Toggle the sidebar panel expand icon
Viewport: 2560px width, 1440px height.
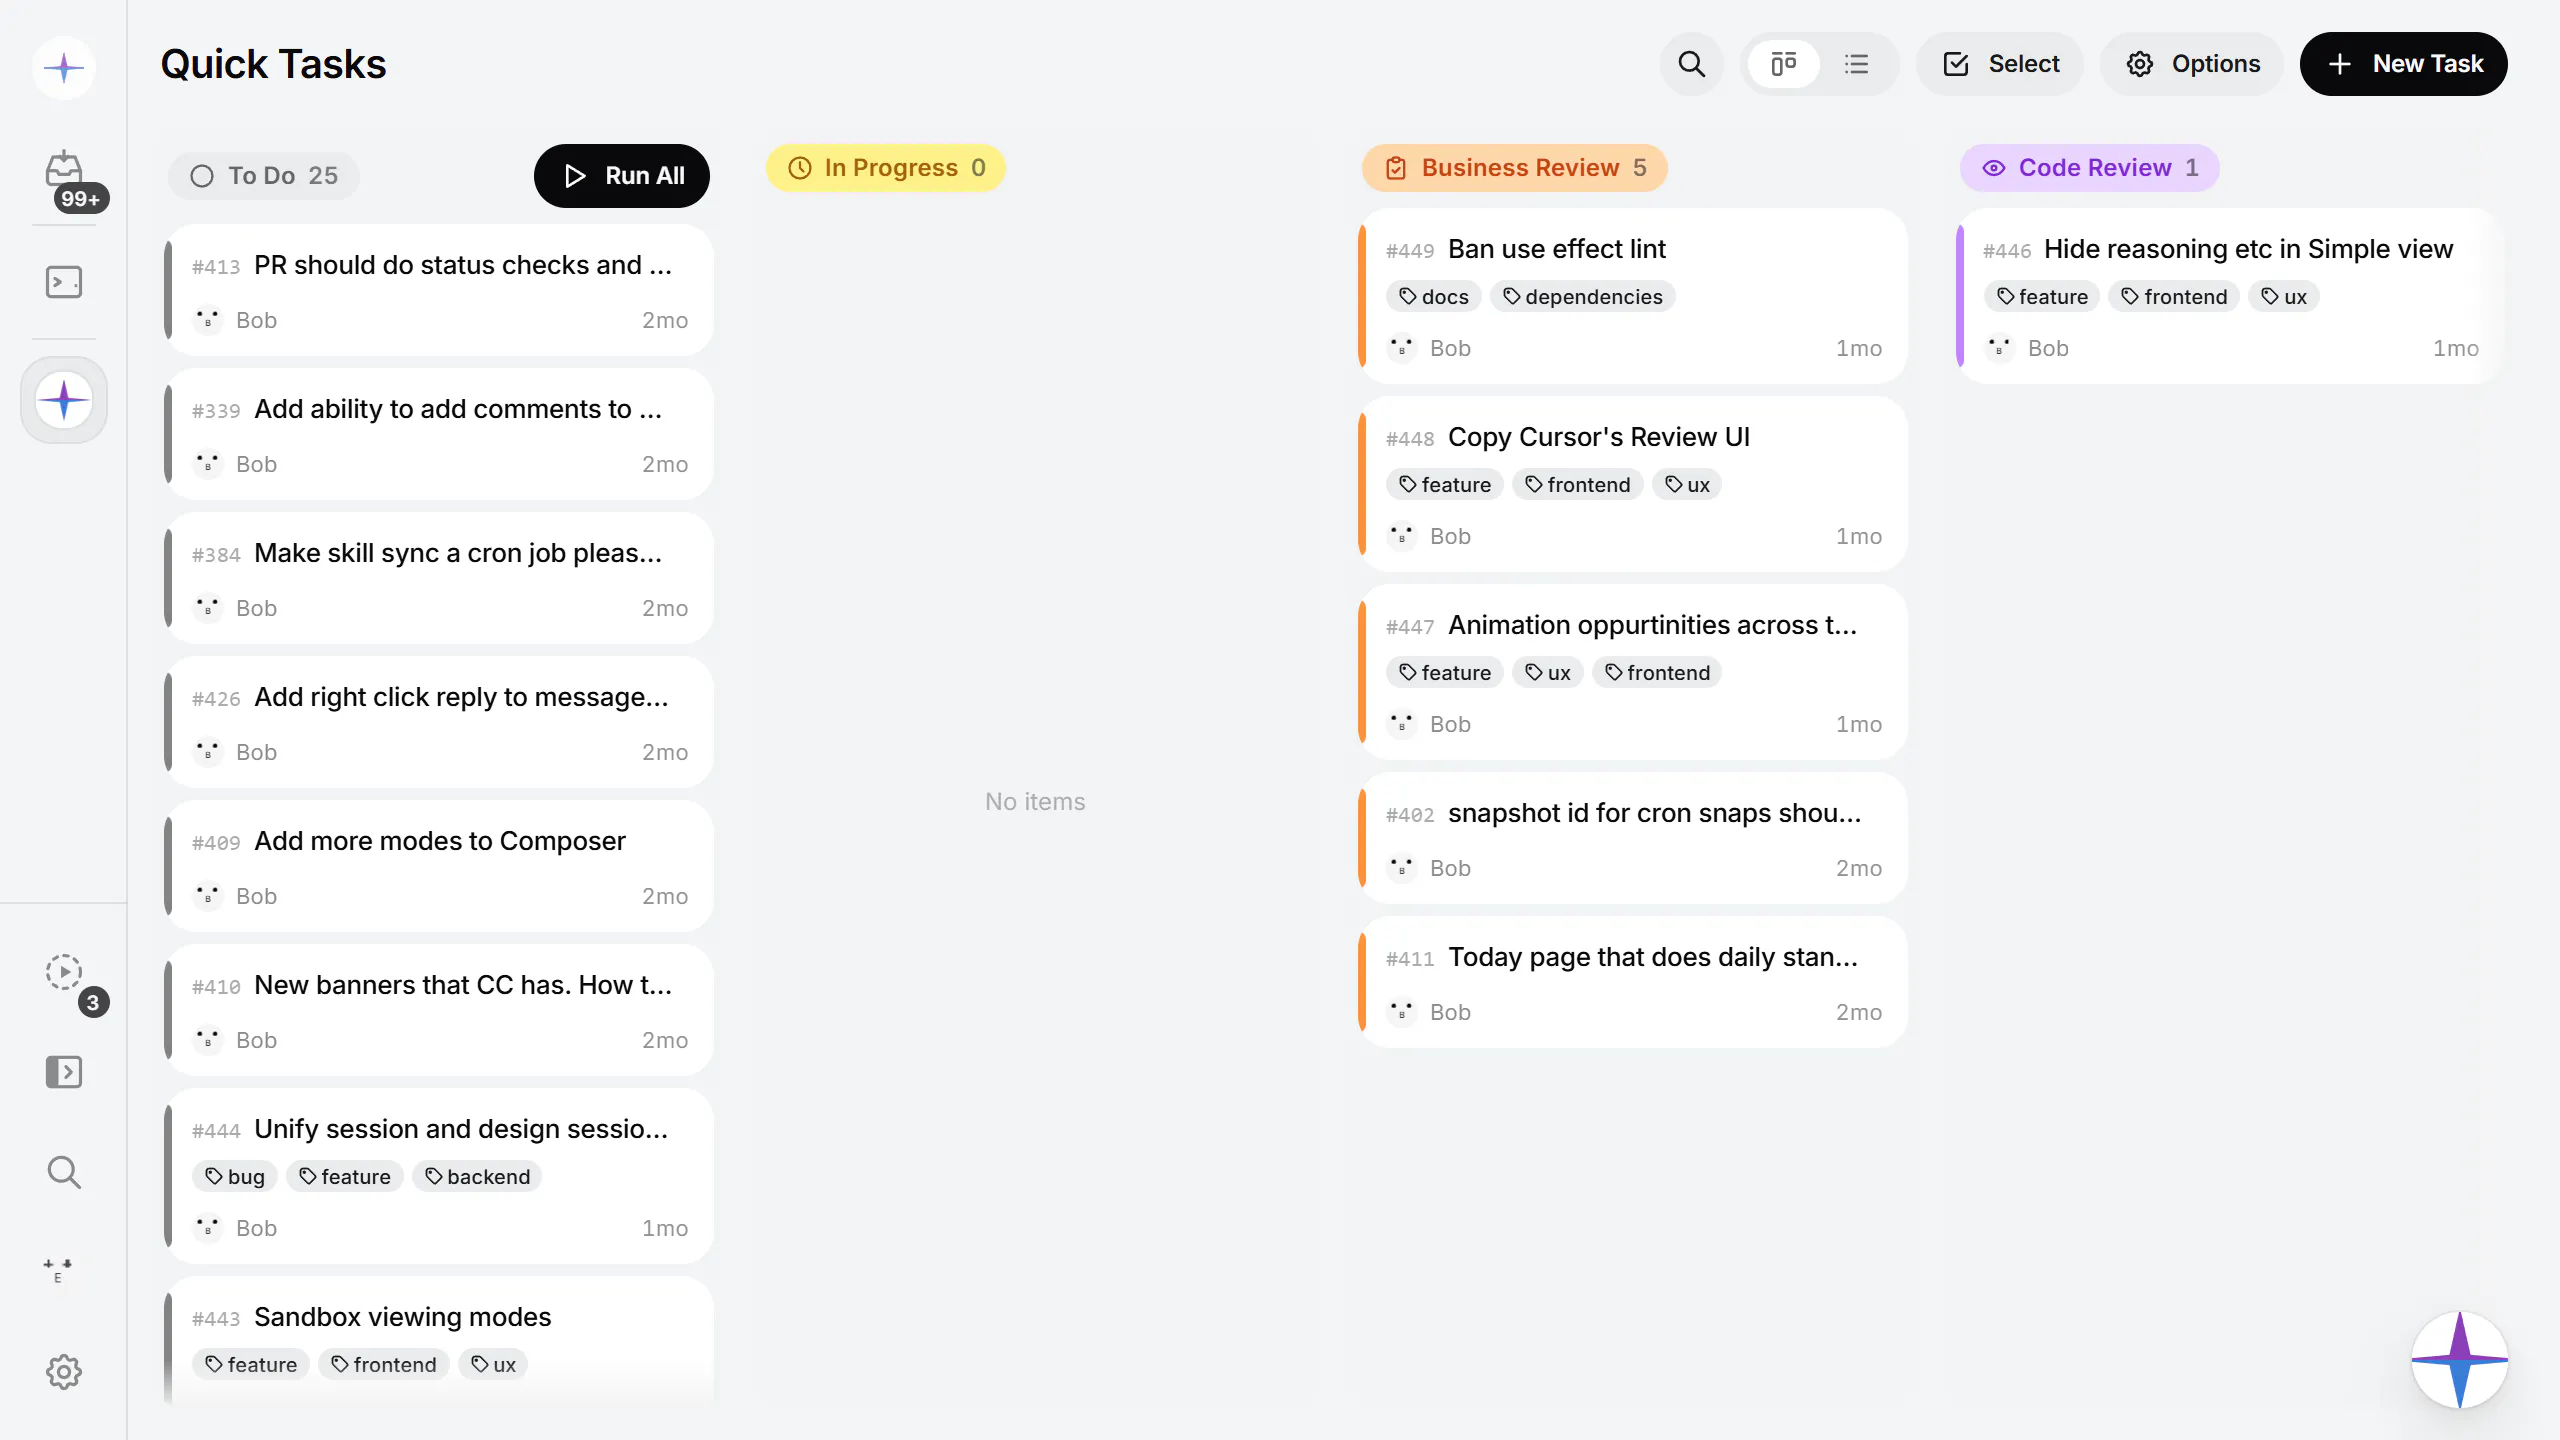pos(64,1072)
